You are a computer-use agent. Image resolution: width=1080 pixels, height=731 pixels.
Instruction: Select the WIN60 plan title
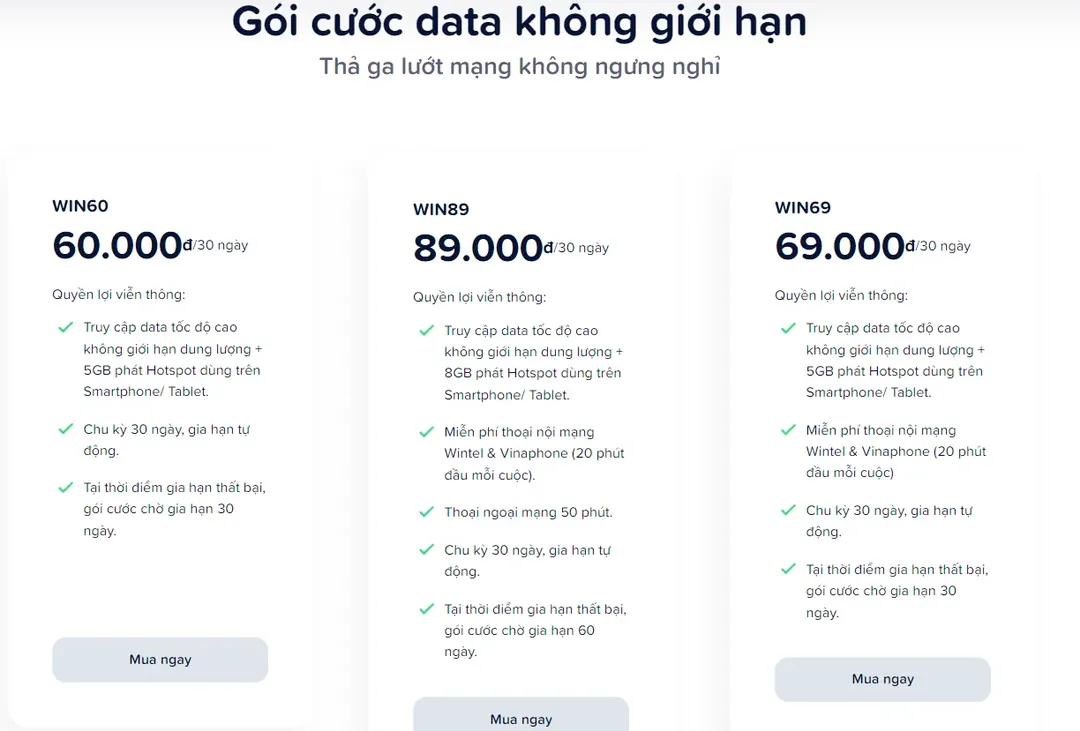pyautogui.click(x=80, y=206)
